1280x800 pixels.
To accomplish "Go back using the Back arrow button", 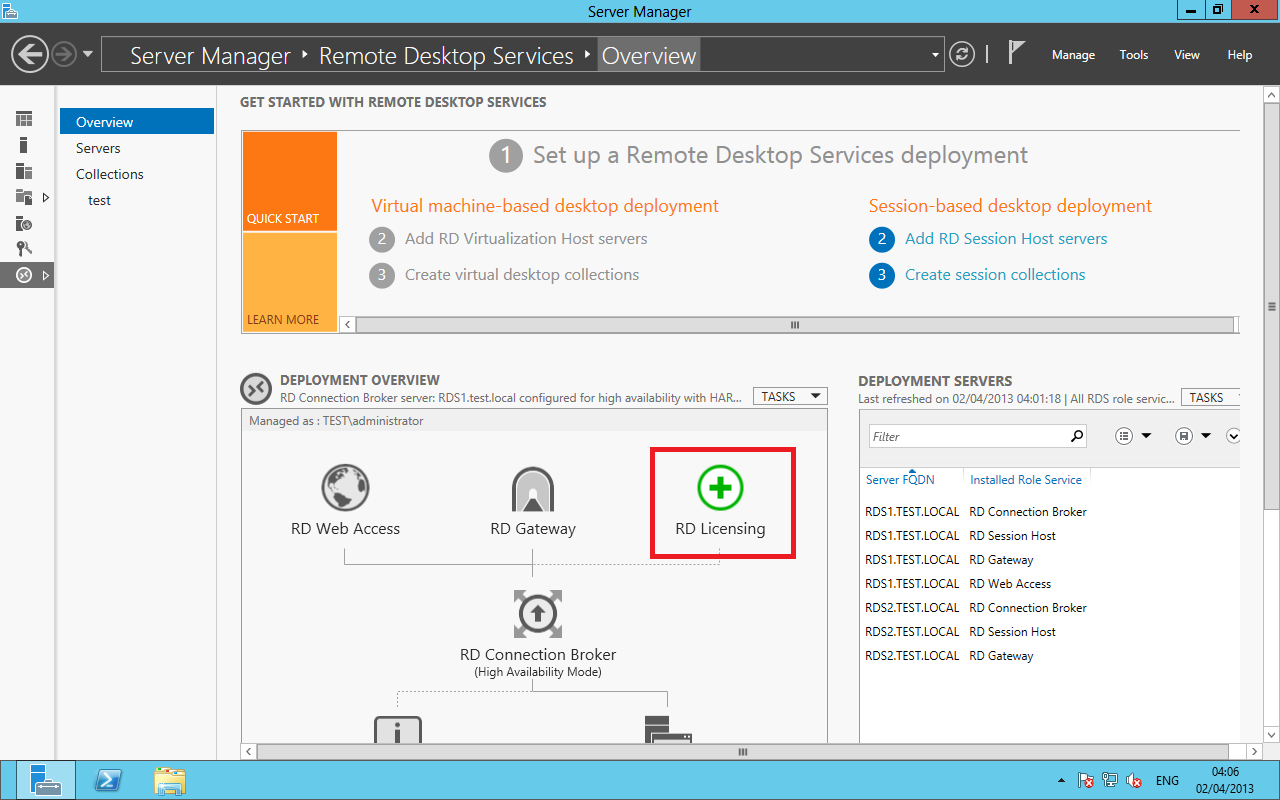I will (31, 54).
